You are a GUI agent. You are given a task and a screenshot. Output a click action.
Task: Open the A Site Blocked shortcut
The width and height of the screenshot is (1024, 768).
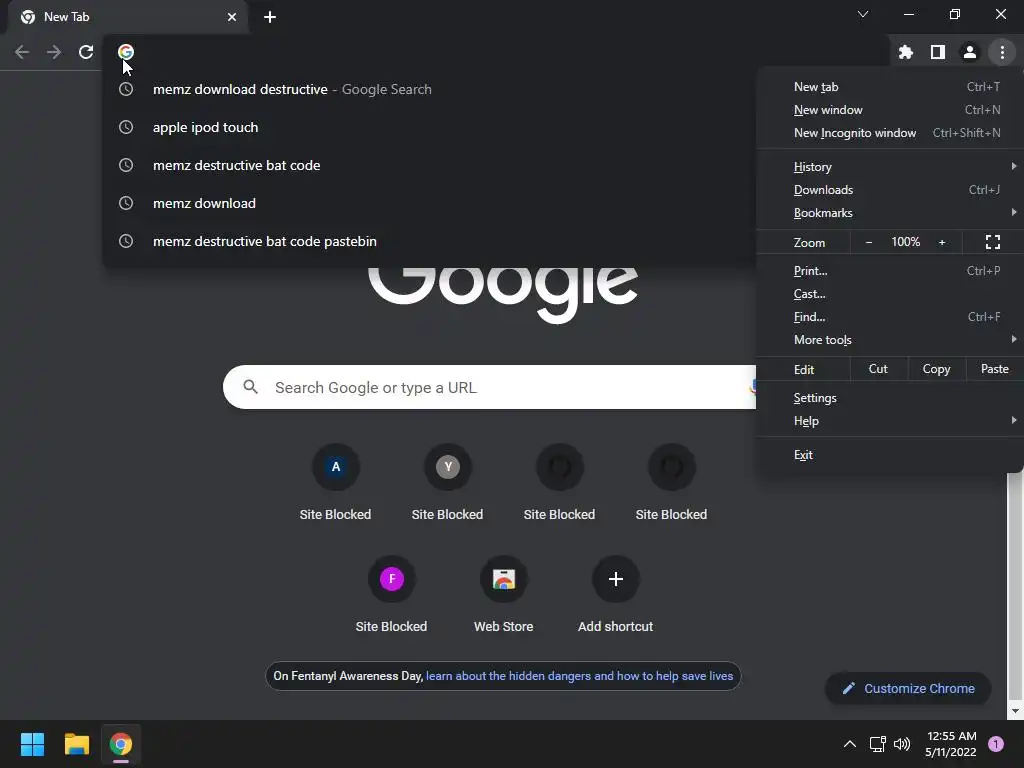click(x=336, y=483)
